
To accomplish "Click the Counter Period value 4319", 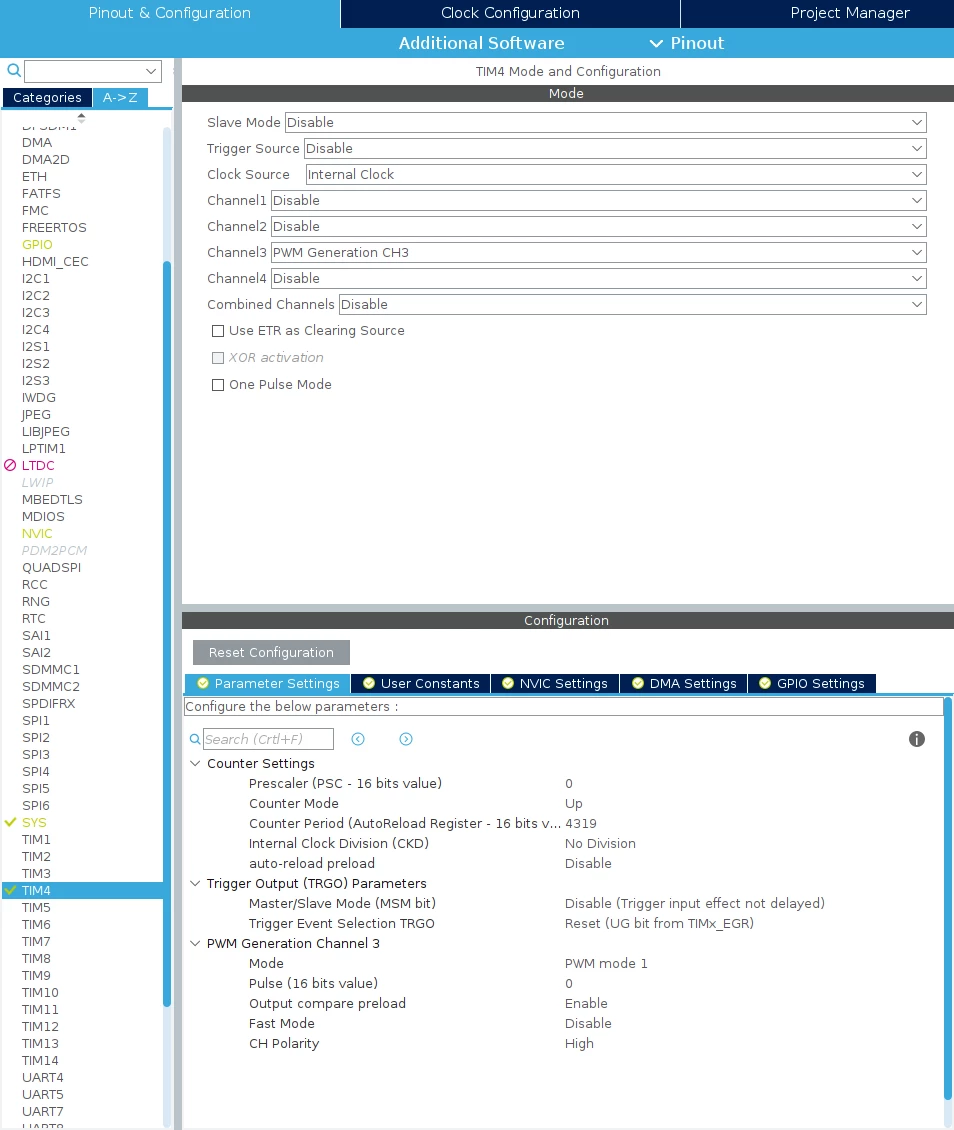I will pyautogui.click(x=581, y=823).
